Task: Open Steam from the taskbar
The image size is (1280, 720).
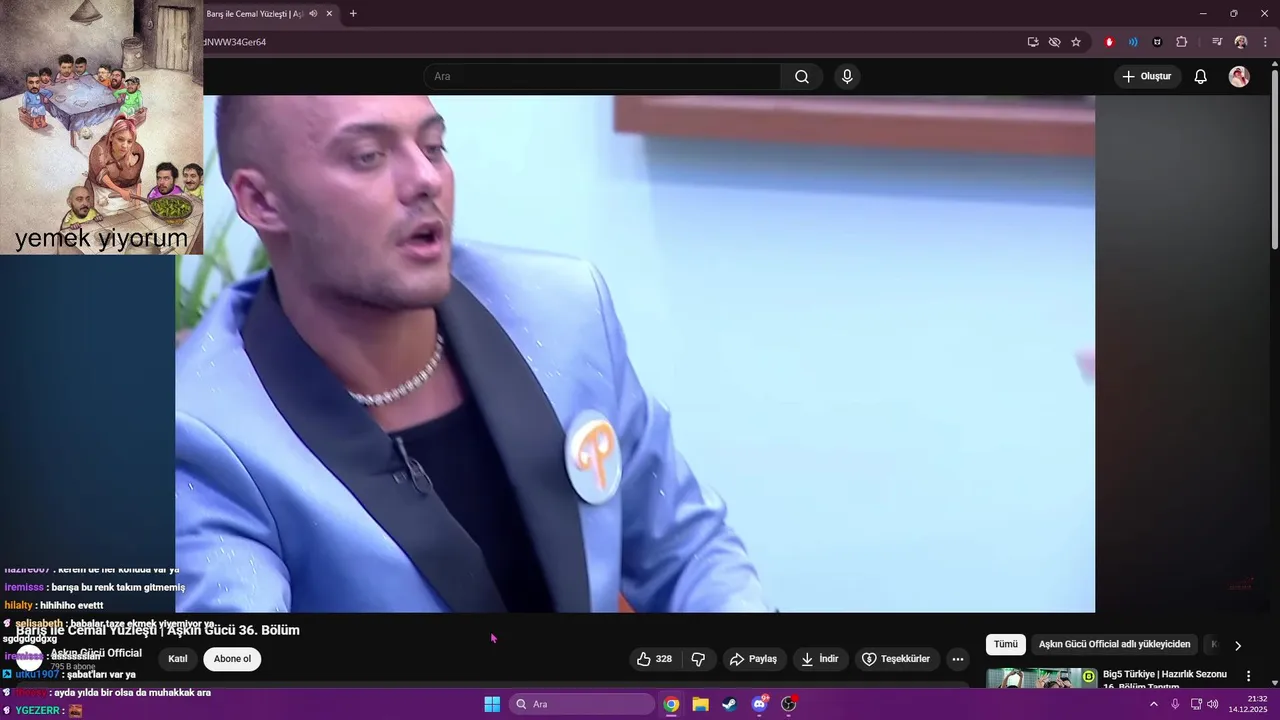Action: tap(730, 704)
